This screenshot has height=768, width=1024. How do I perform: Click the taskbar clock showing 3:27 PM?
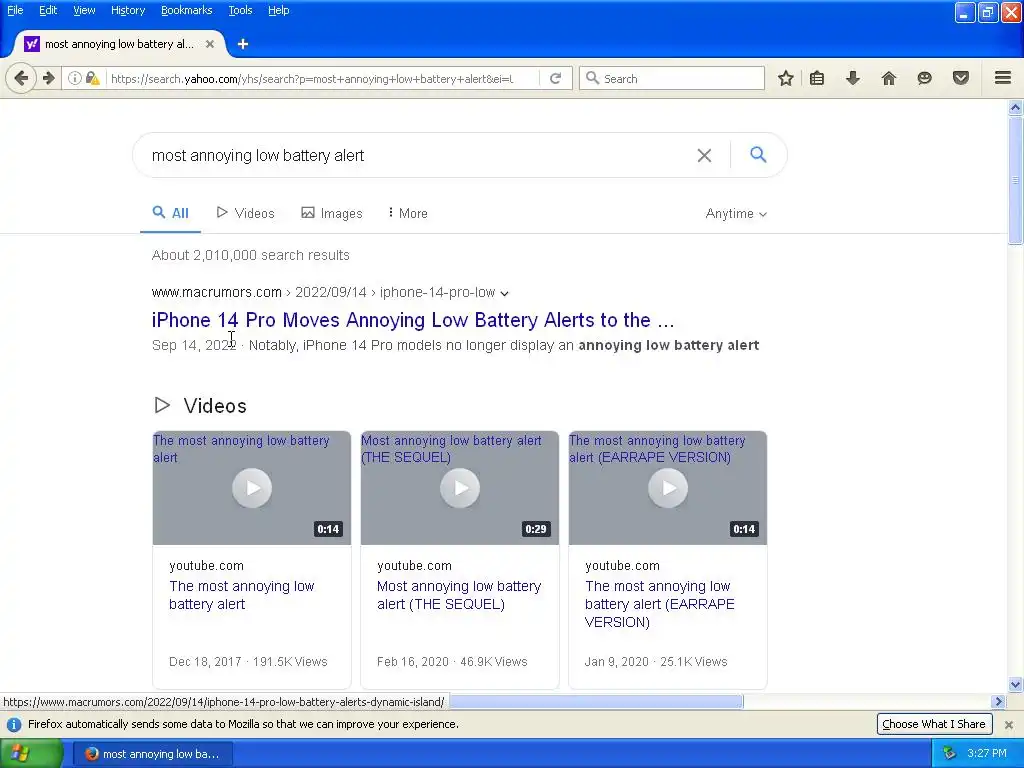point(987,754)
